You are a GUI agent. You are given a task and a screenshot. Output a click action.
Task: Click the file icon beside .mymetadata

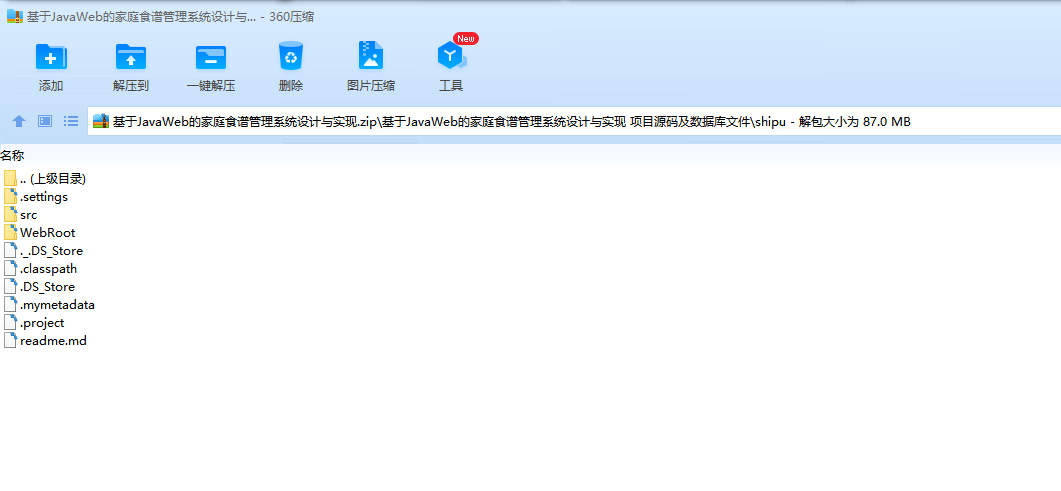[x=10, y=304]
